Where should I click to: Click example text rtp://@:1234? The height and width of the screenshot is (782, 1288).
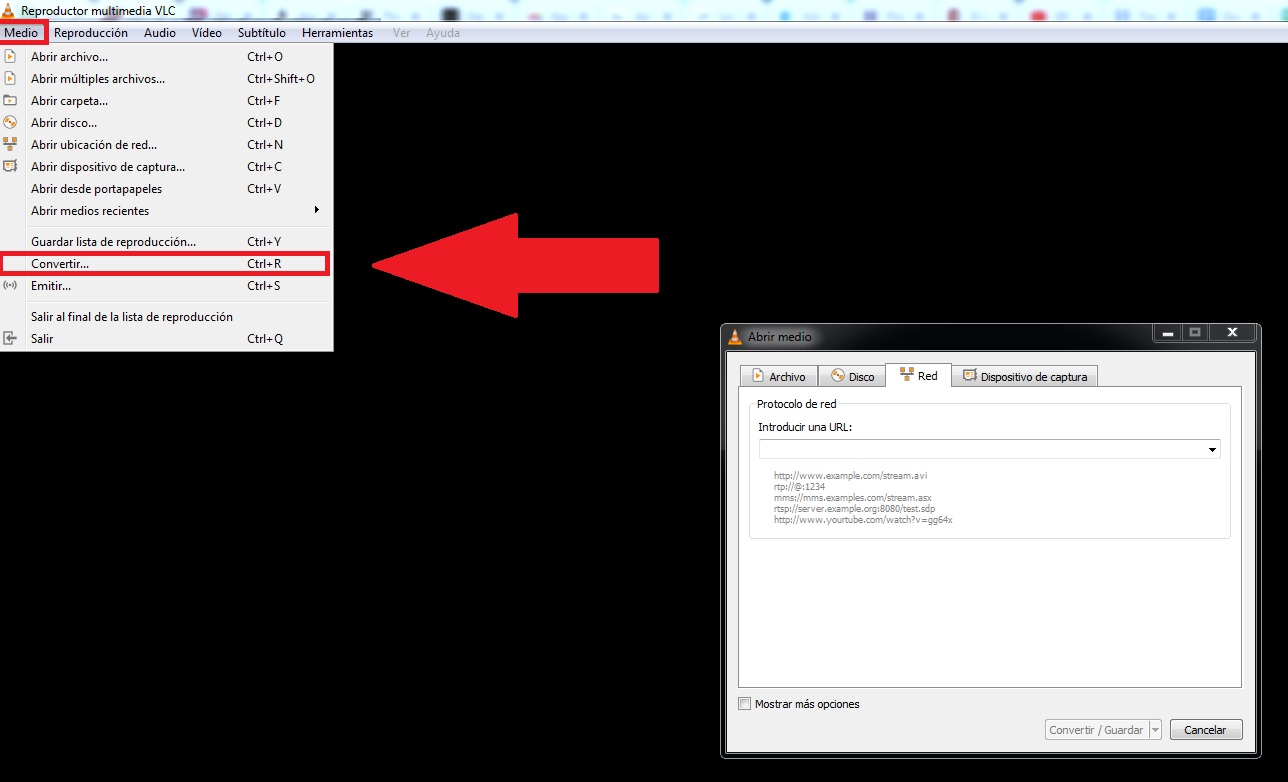[x=800, y=487]
